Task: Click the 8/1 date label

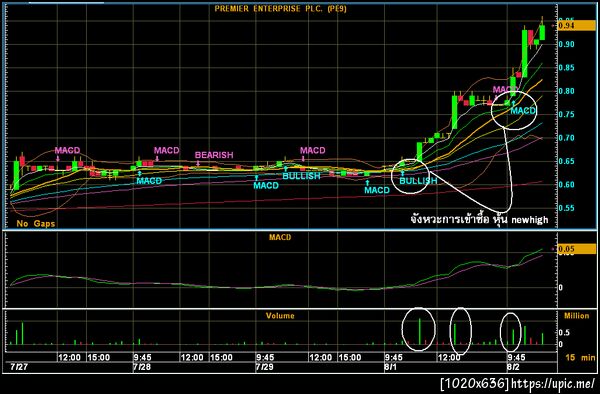Action: pos(392,367)
